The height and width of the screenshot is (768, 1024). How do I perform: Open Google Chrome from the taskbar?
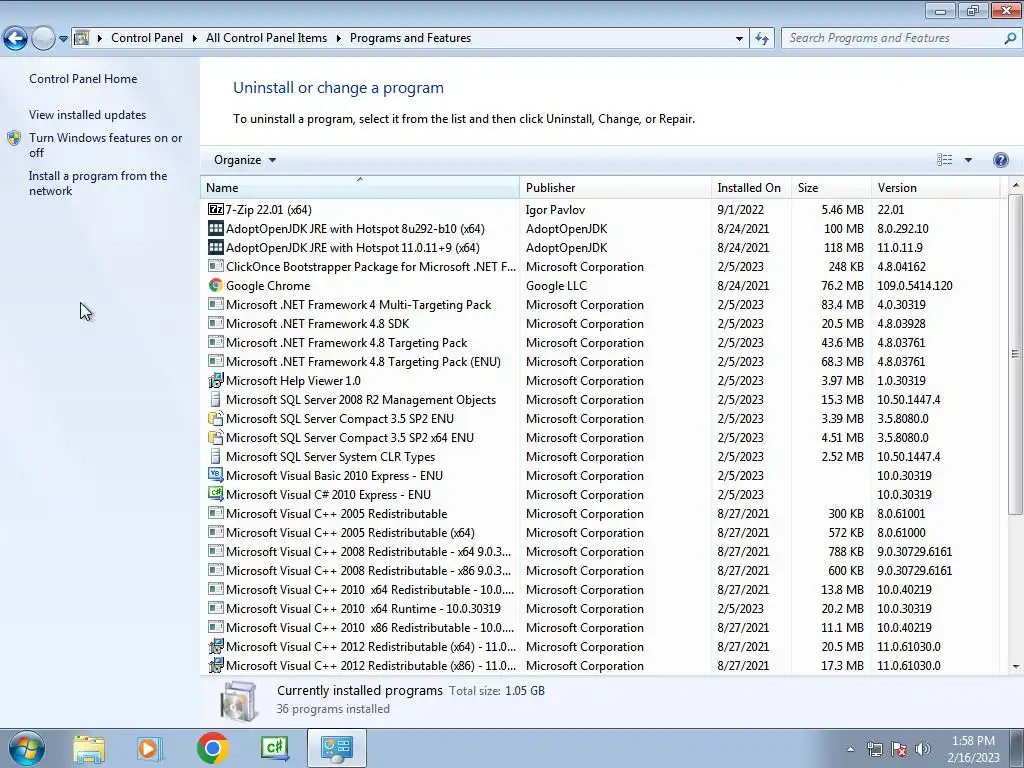212,748
